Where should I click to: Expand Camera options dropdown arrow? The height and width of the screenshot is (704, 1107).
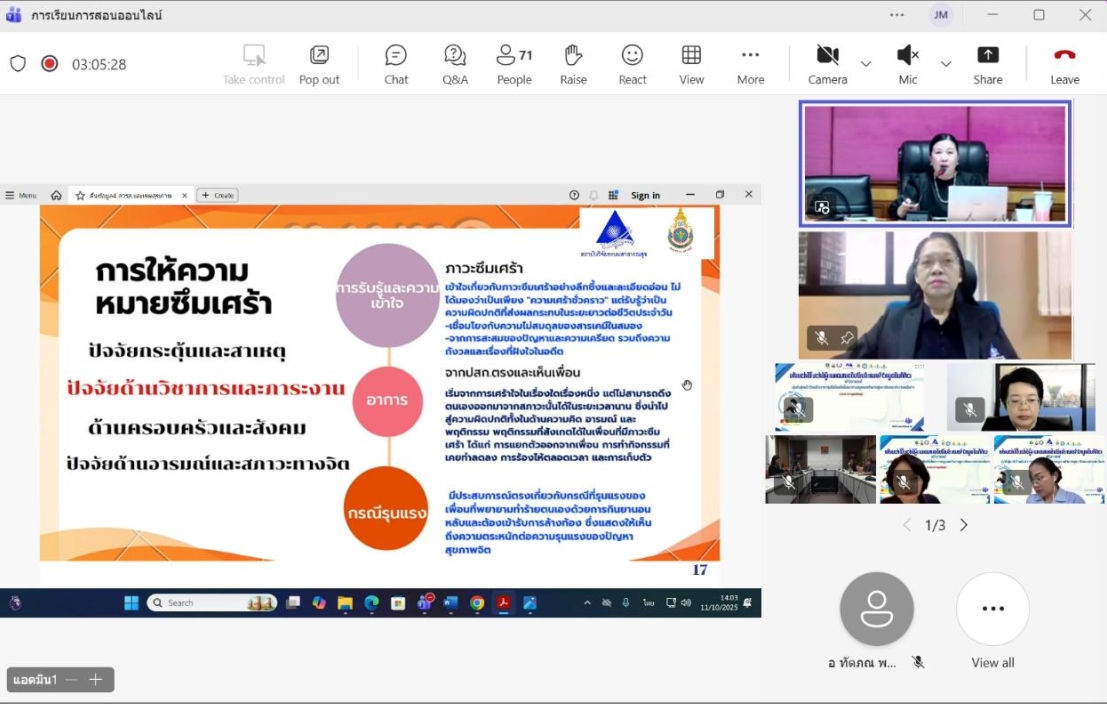[x=866, y=64]
